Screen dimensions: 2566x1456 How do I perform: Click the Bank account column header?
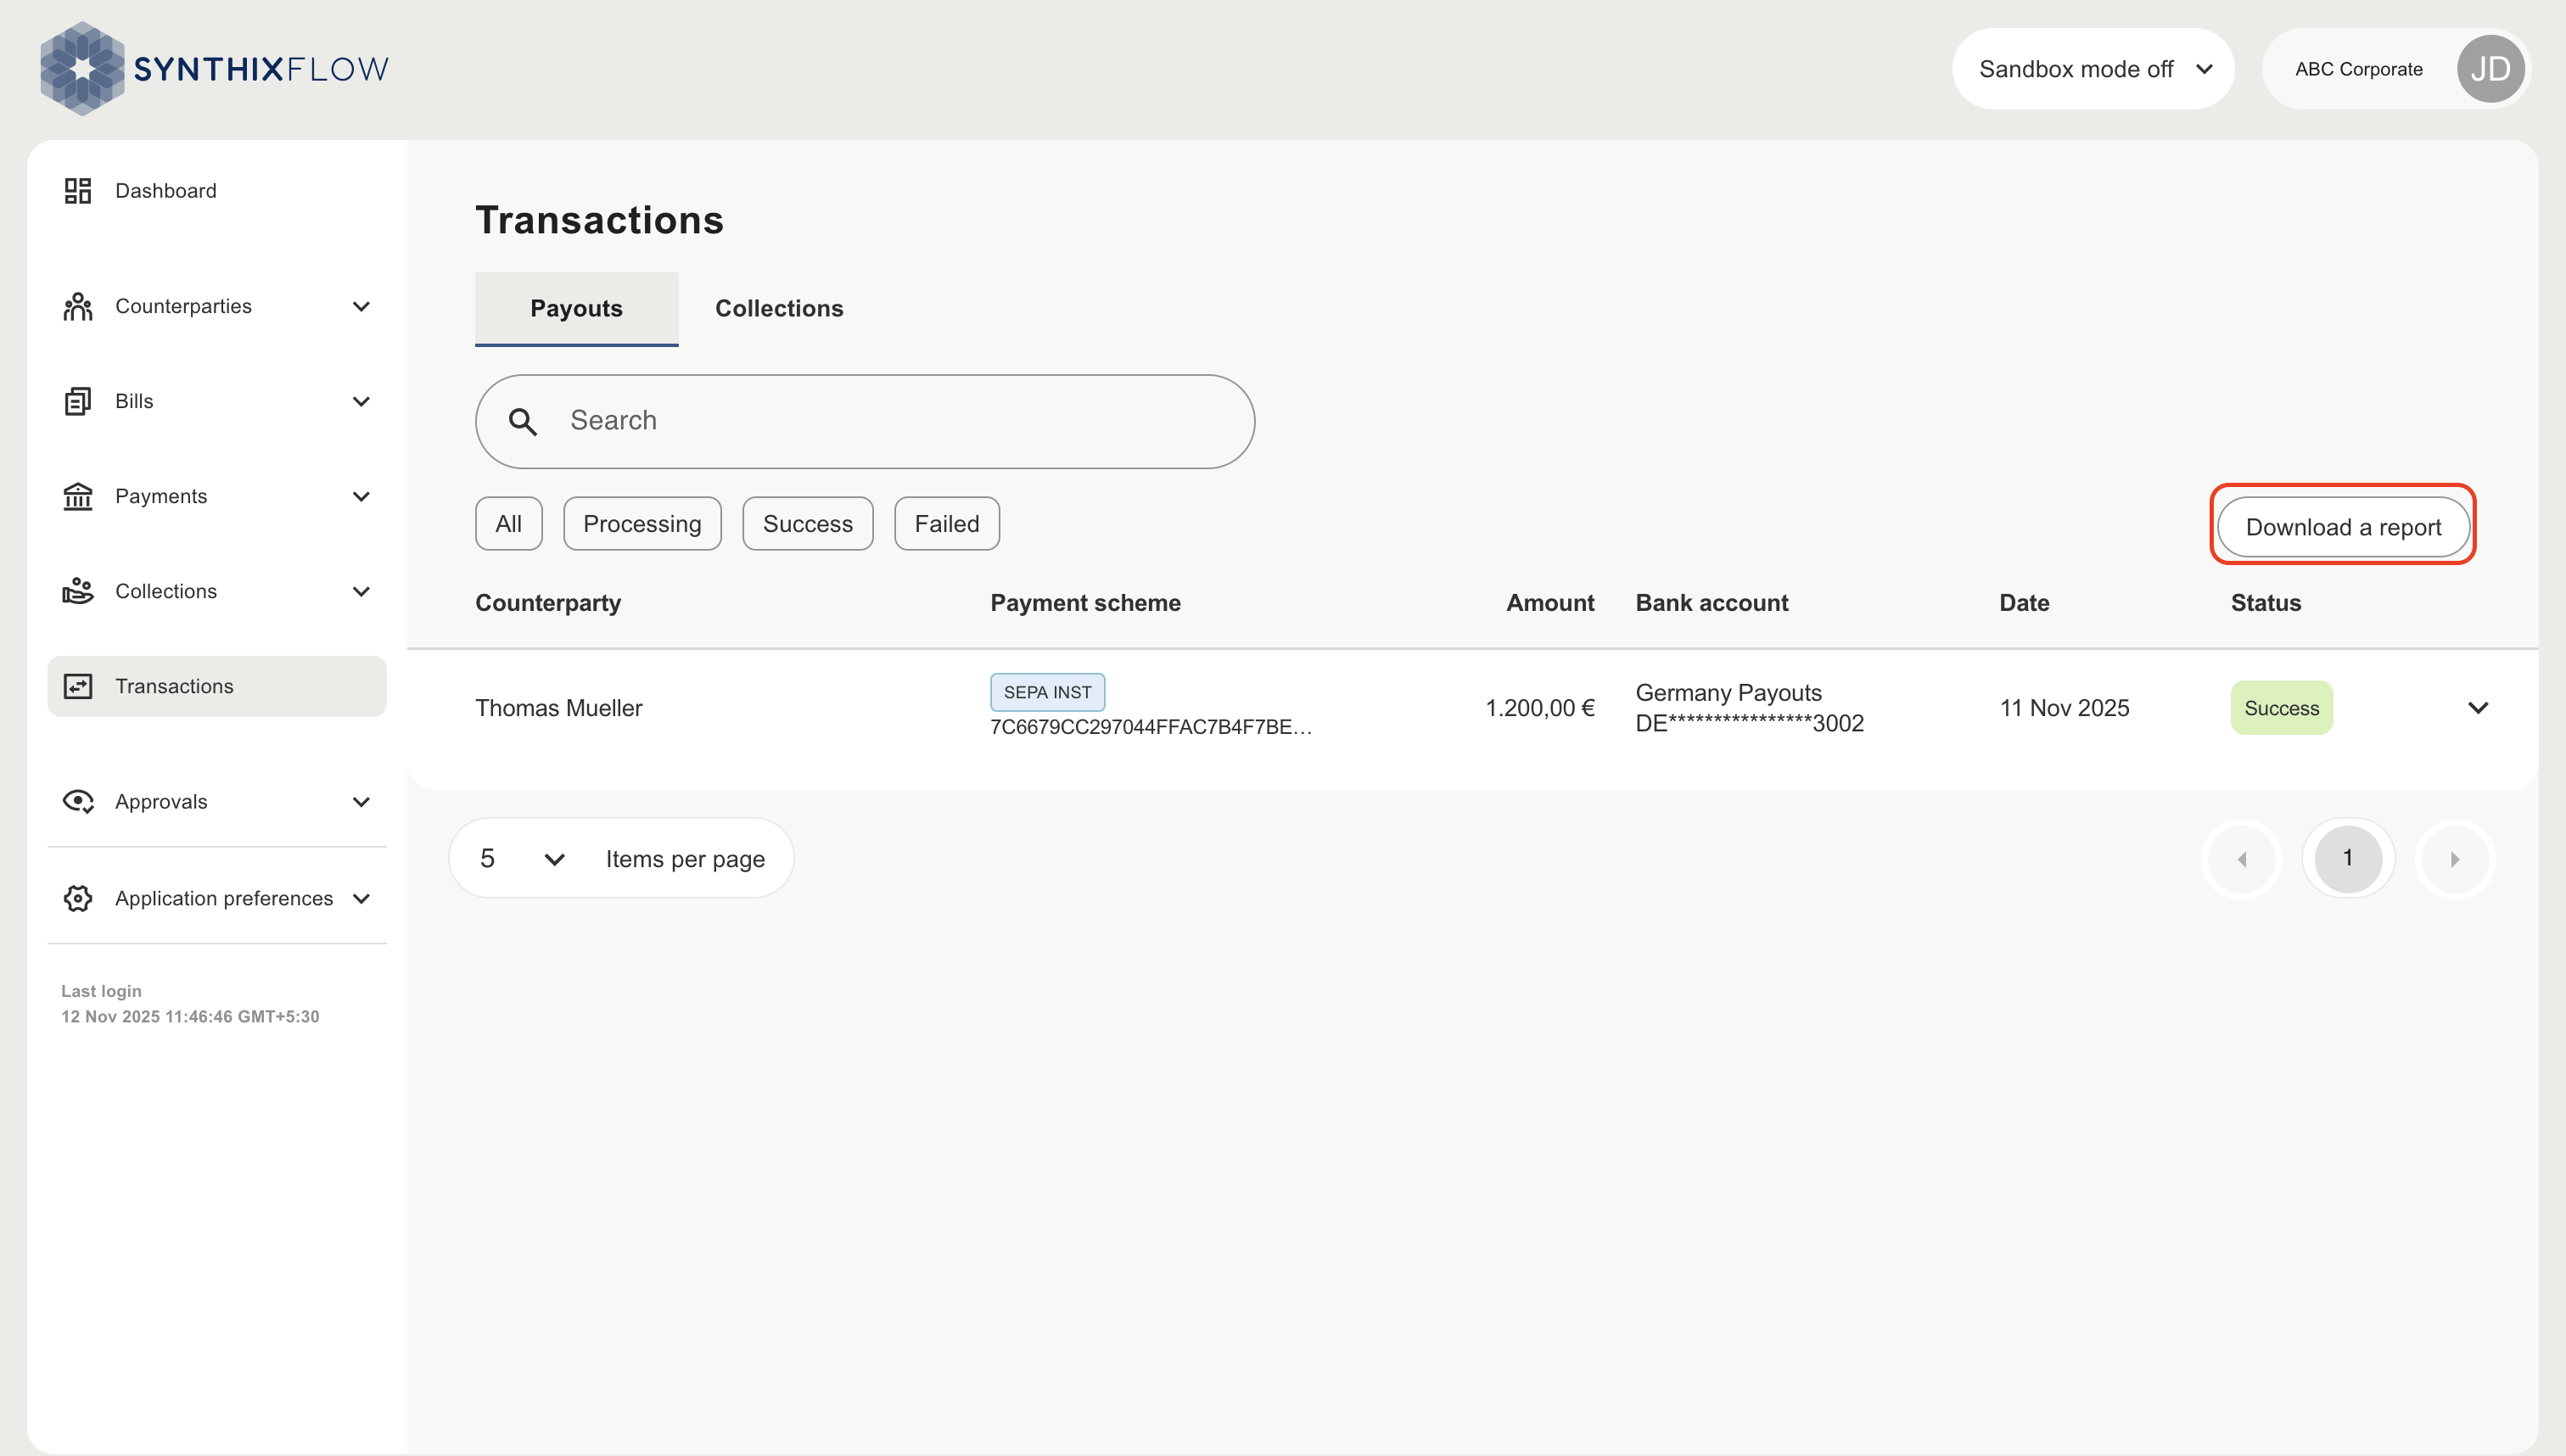coord(1712,603)
